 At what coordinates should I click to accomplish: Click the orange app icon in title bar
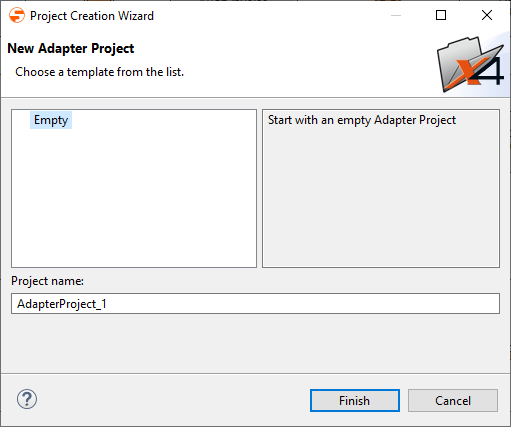click(17, 15)
